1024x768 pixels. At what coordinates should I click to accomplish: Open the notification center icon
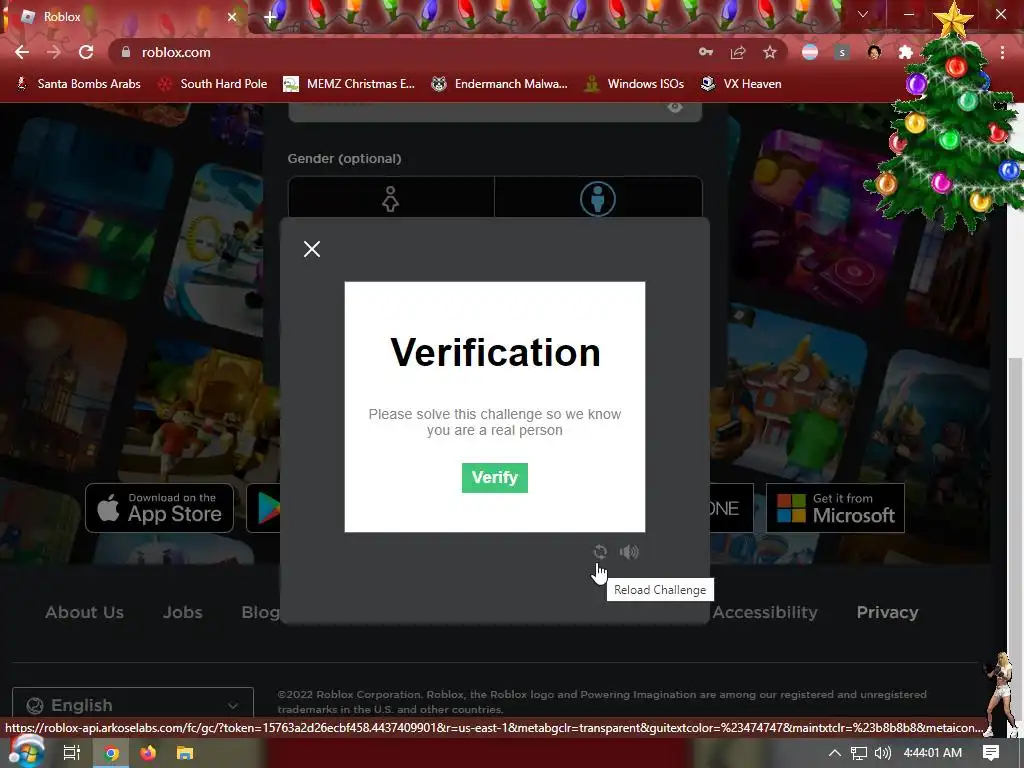click(x=991, y=753)
